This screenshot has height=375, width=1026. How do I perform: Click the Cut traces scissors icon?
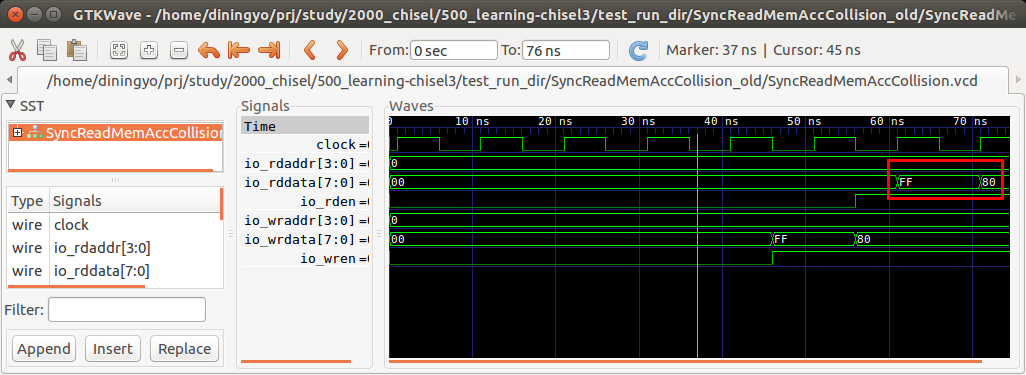tap(17, 50)
